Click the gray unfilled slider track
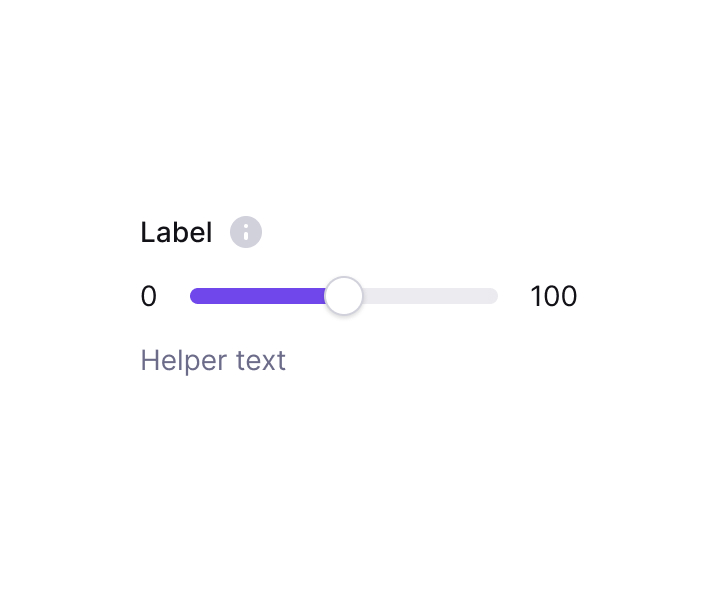This screenshot has width=720, height=592. (x=430, y=296)
